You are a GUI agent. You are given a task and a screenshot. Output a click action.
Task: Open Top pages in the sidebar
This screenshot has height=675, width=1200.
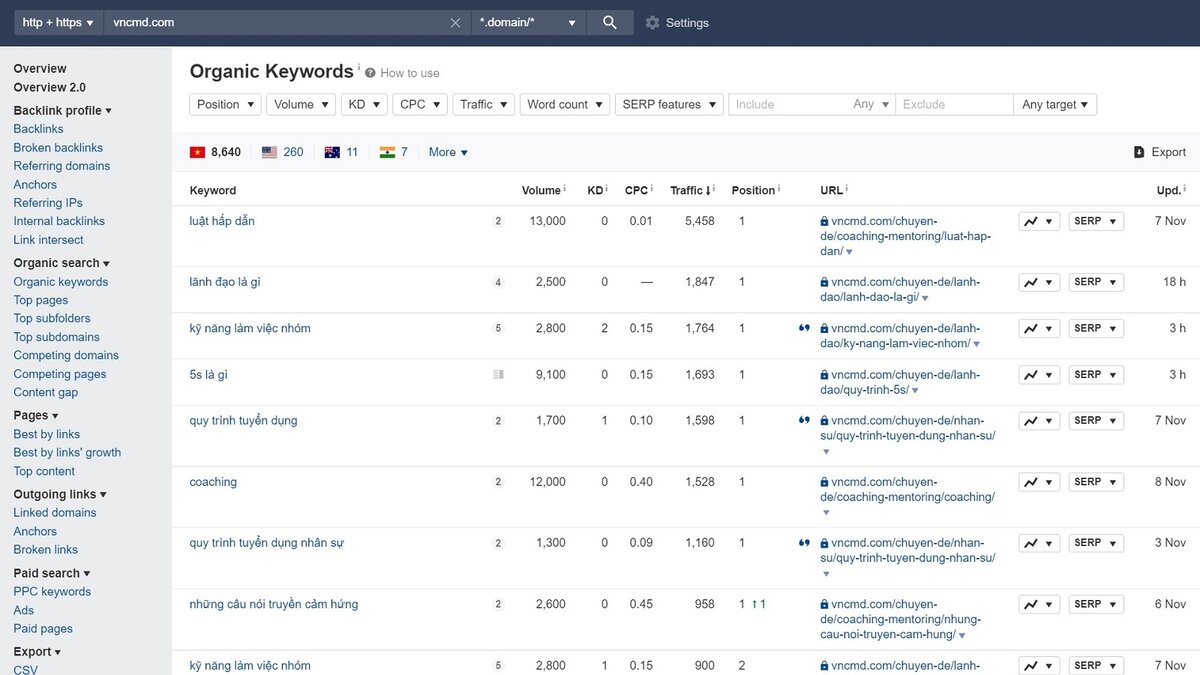[x=41, y=300]
